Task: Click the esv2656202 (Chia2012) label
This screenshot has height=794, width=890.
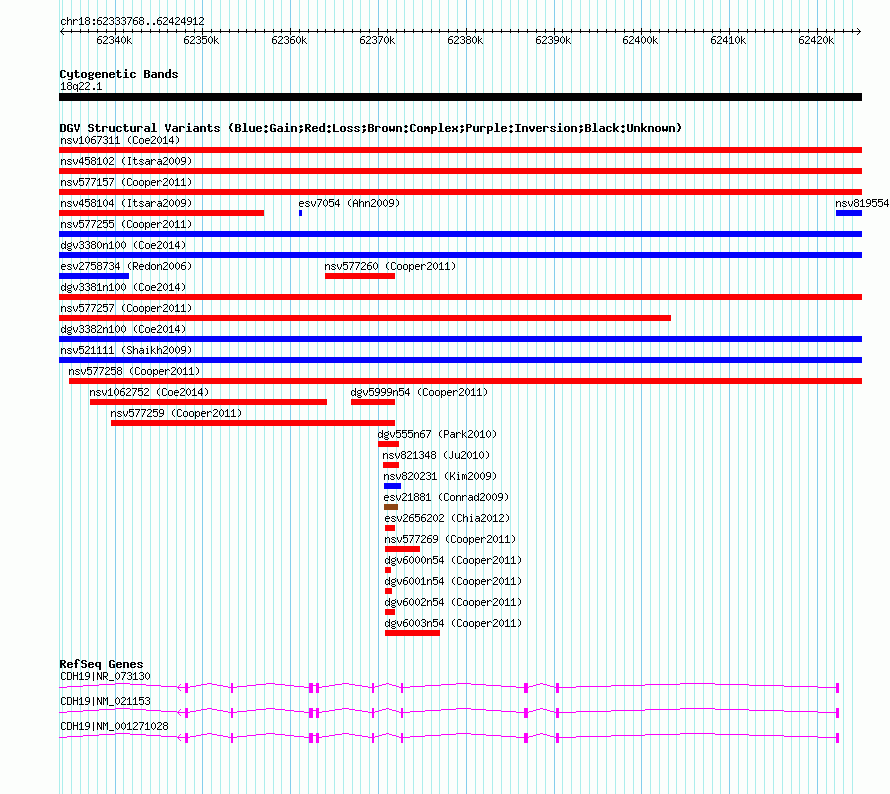Action: coord(447,518)
